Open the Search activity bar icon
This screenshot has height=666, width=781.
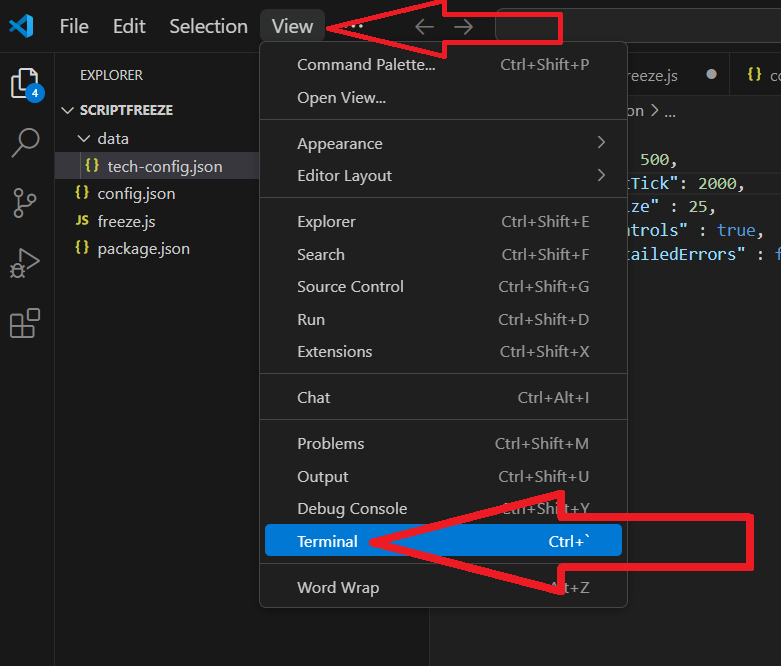25,142
